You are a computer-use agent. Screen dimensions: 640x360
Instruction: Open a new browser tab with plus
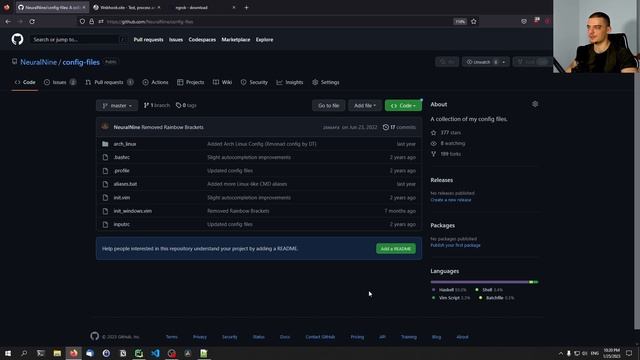pyautogui.click(x=246, y=7)
